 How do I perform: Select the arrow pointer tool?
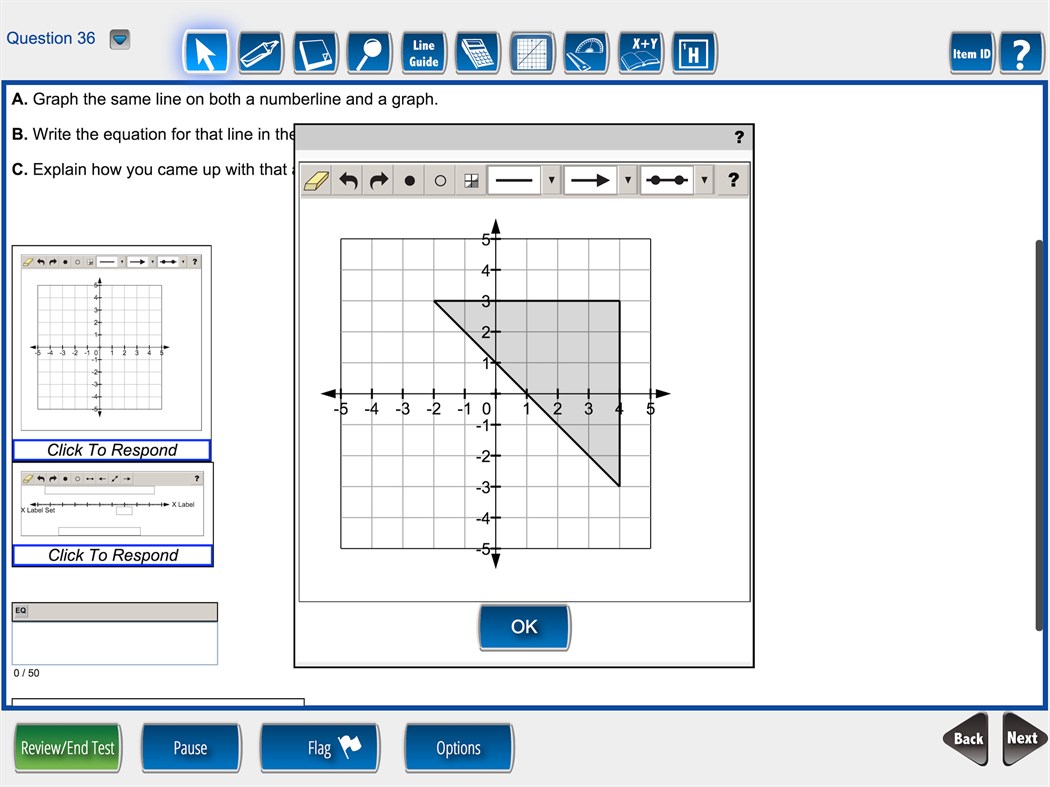206,52
